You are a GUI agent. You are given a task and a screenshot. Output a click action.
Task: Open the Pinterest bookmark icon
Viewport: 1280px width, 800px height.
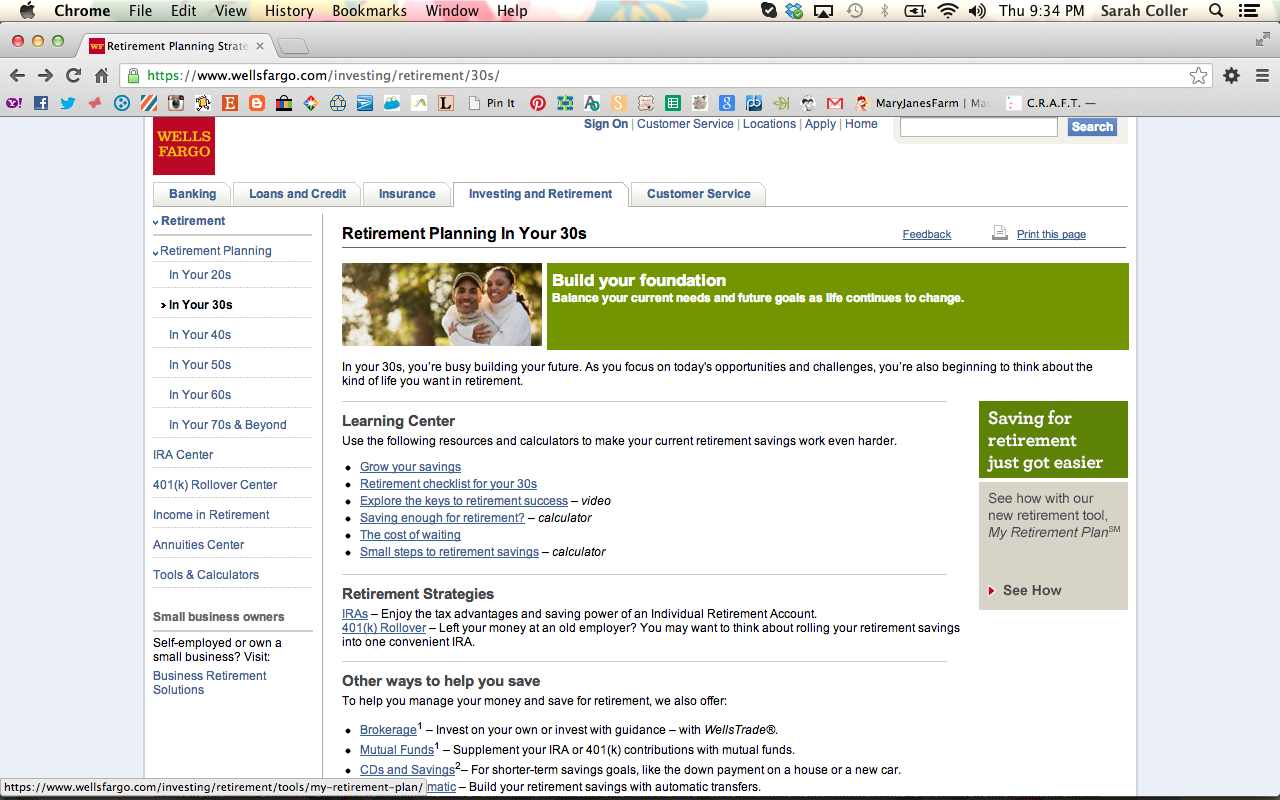[x=538, y=103]
